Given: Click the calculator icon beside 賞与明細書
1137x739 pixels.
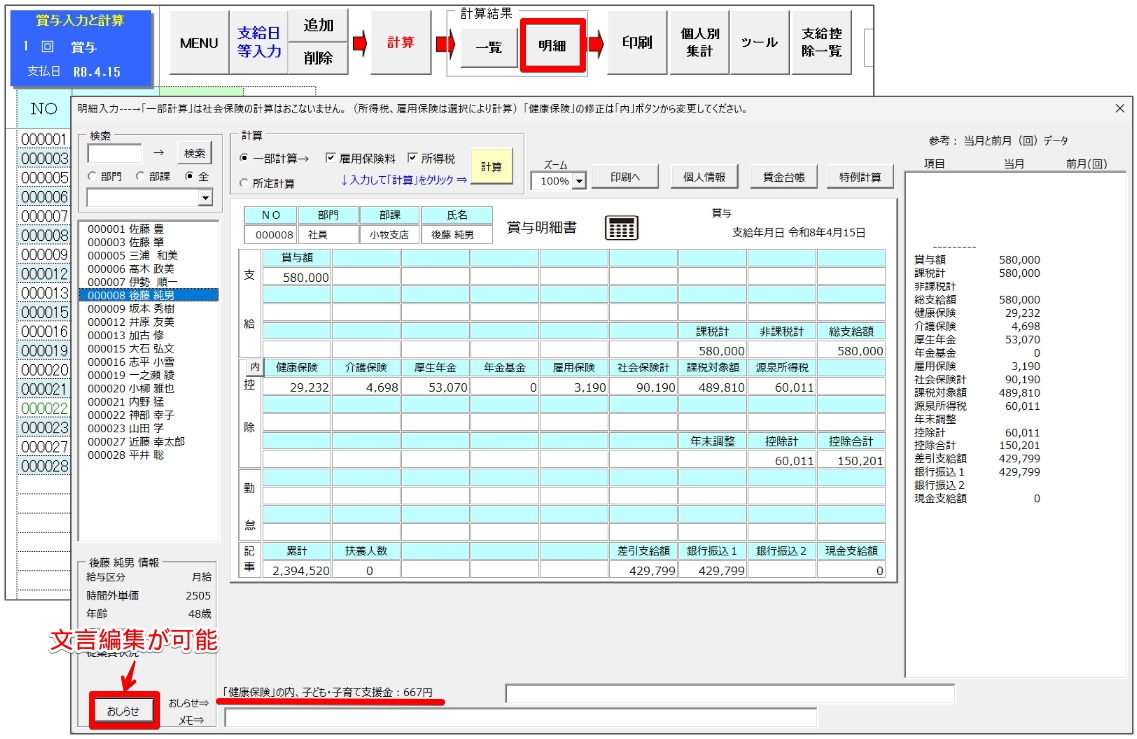Looking at the screenshot, I should coord(621,228).
